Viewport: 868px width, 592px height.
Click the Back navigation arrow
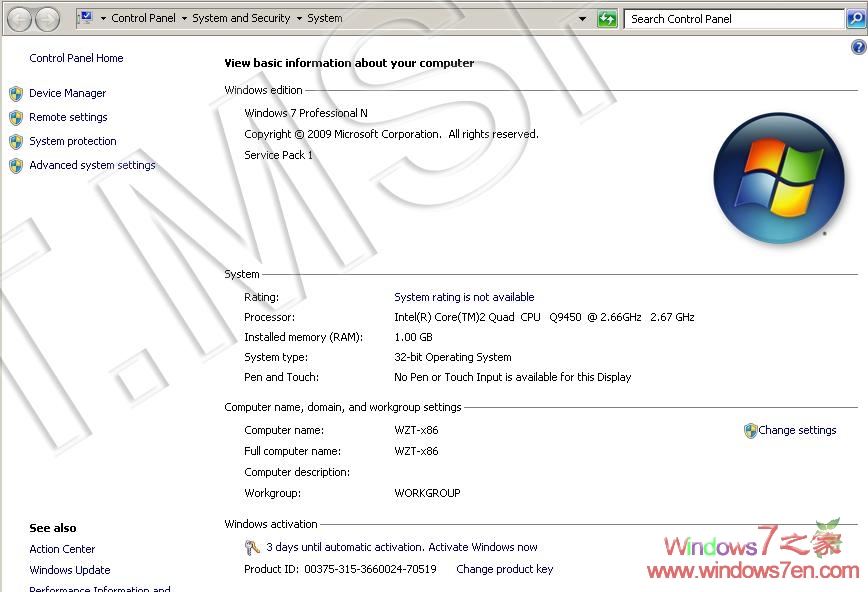click(19, 18)
